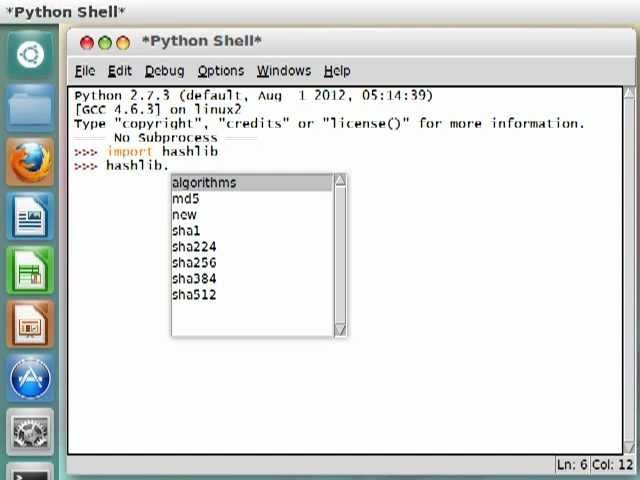Image resolution: width=640 pixels, height=480 pixels.
Task: Open the Software Center icon
Action: coord(30,379)
